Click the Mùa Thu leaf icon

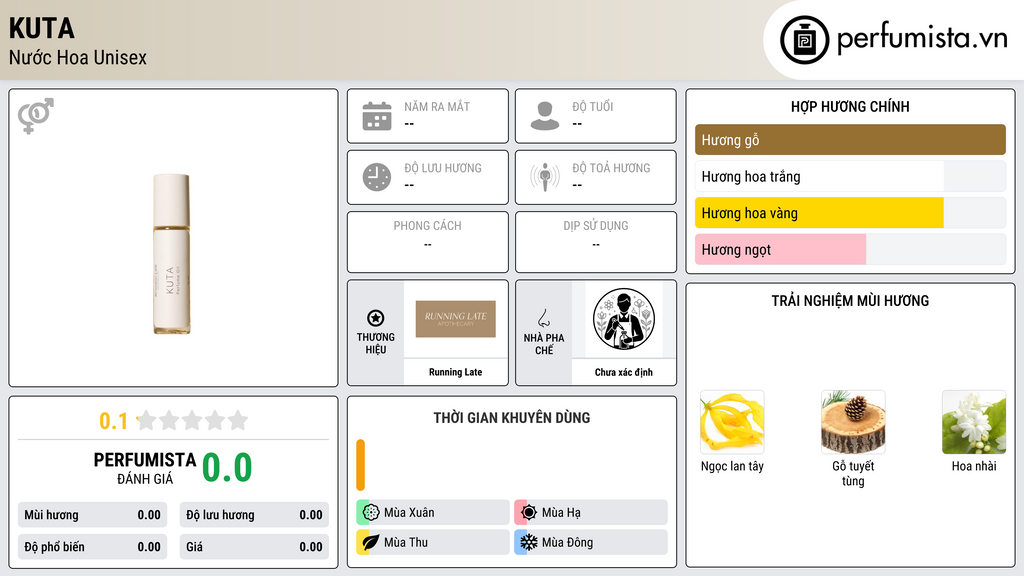coord(371,542)
